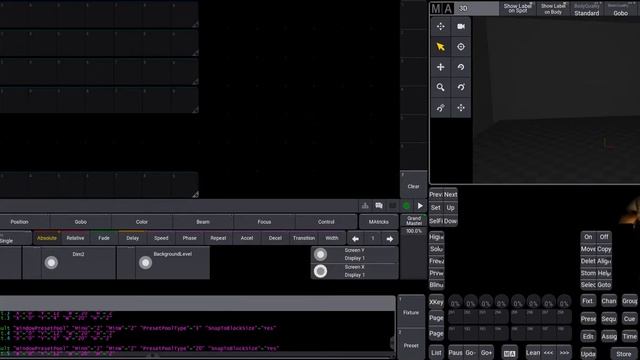Select the plus-shaped move tool in 3D toolbar

[x=440, y=67]
